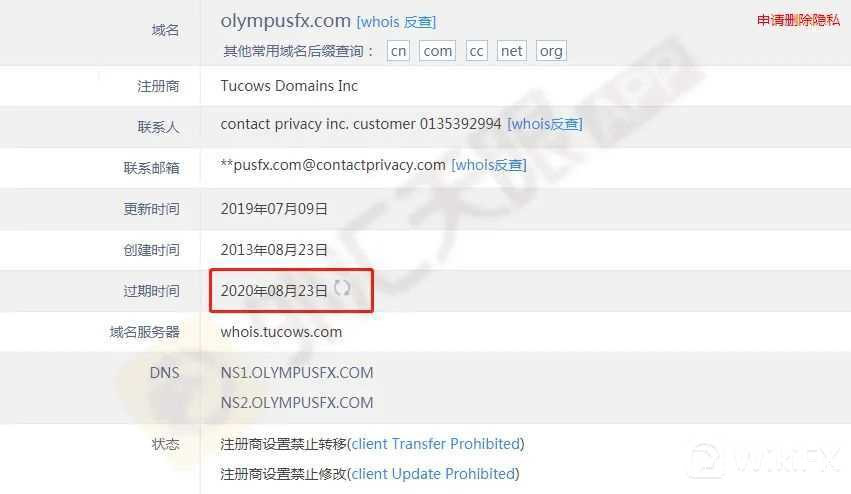Click 申请删除隐私 red link
851x494 pixels.
pyautogui.click(x=798, y=20)
